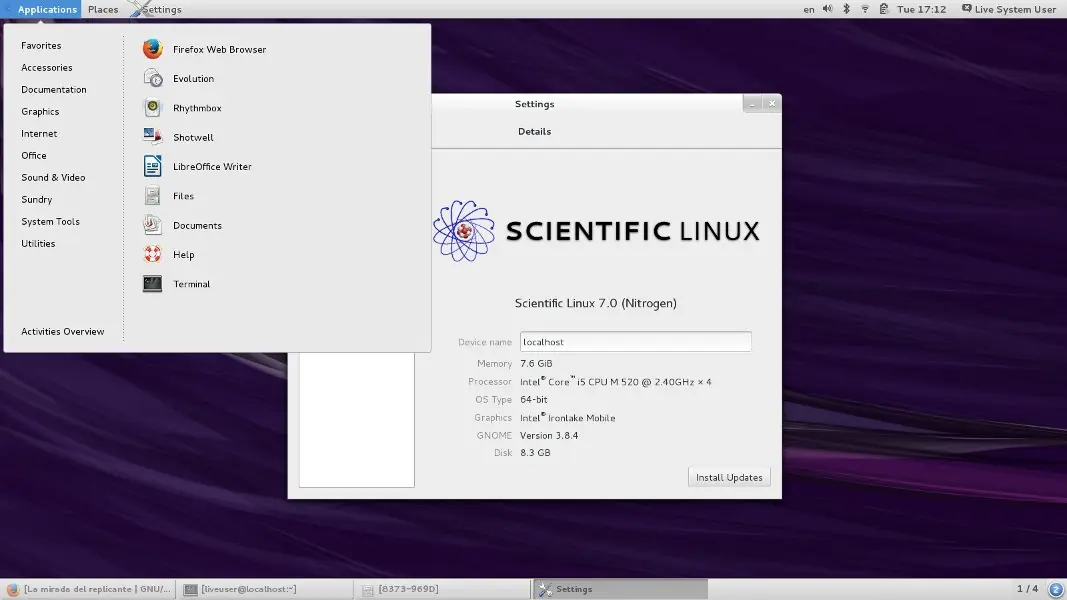Open Shotwell photo manager icon

point(152,137)
